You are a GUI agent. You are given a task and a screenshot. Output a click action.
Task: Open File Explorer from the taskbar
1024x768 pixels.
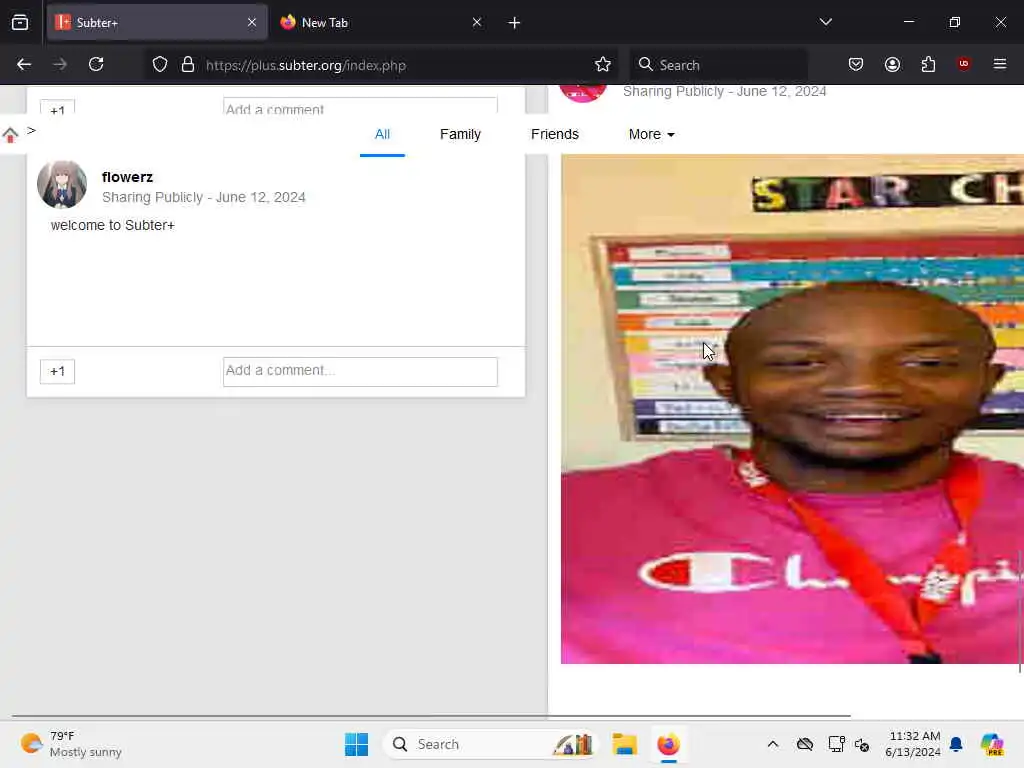[624, 744]
